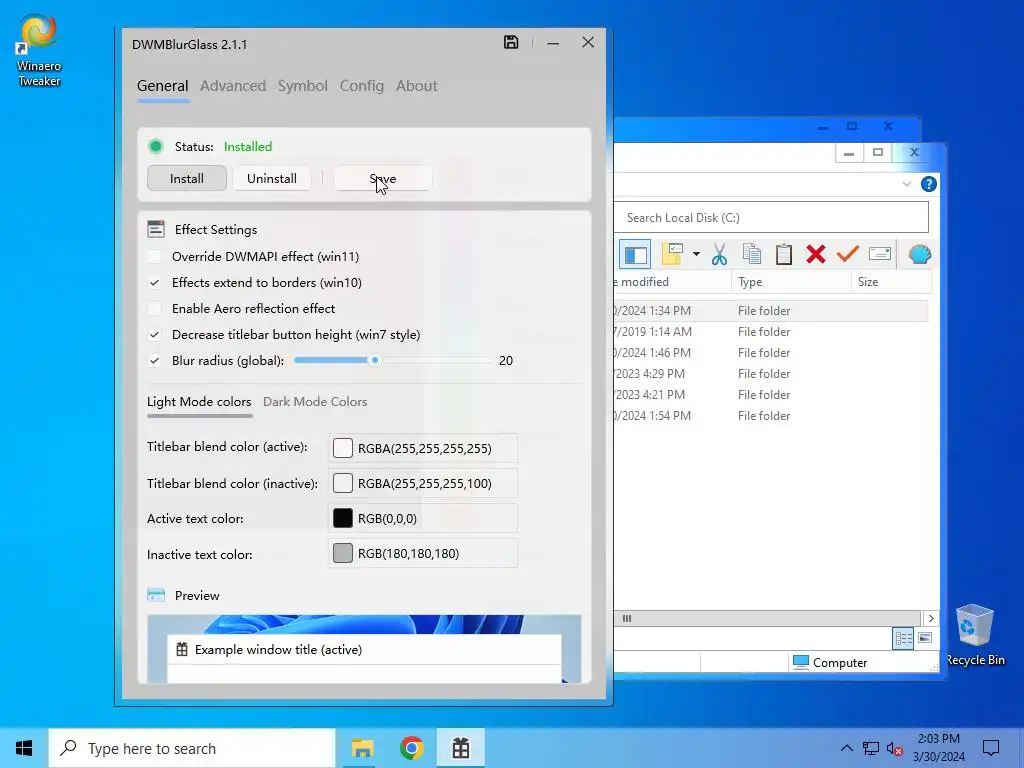Click the Explorer horizontal scrollbar thumb
Screen dimensions: 1024x768
click(767, 618)
